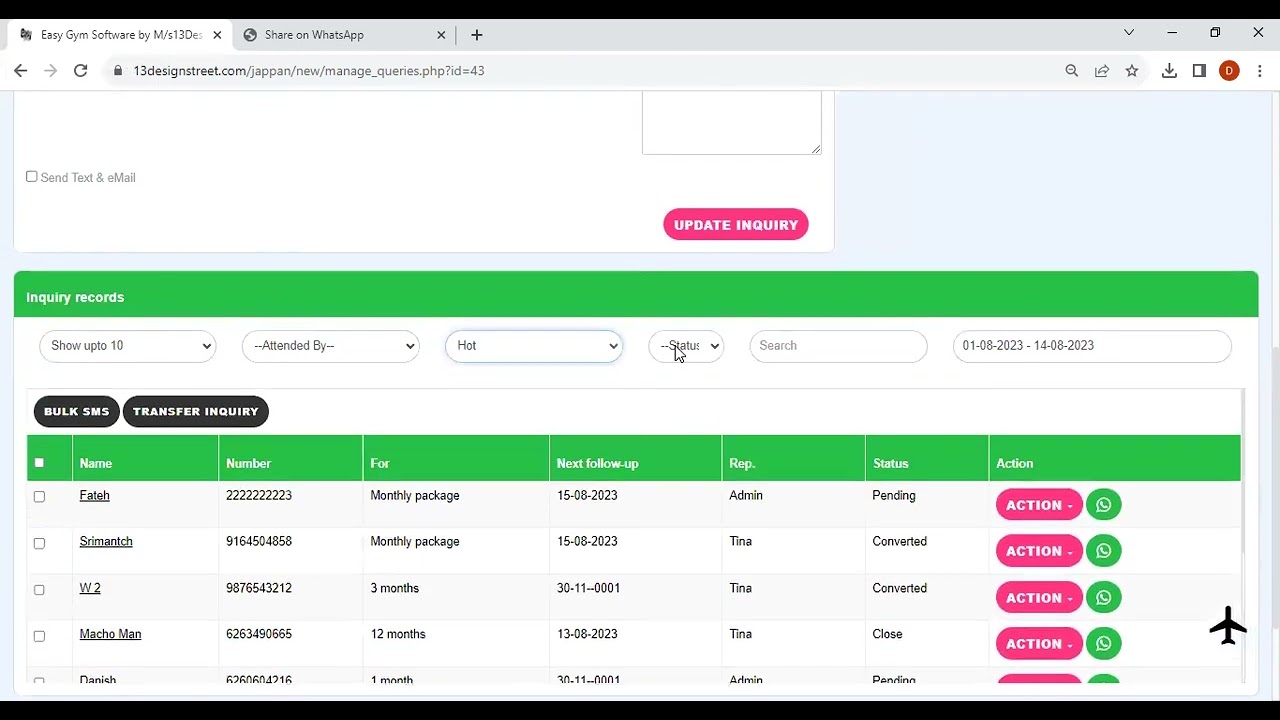Expand ACTION menu for Macho Man
Image resolution: width=1280 pixels, height=720 pixels.
(1039, 644)
